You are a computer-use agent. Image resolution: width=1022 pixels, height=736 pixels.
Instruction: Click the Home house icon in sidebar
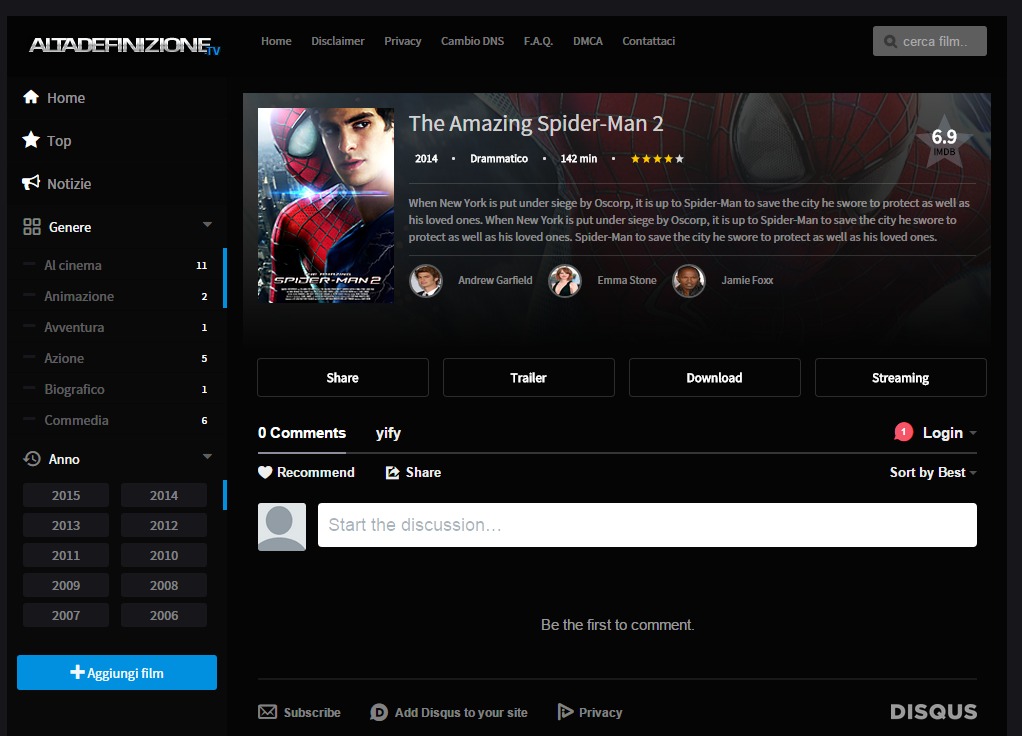(x=31, y=97)
